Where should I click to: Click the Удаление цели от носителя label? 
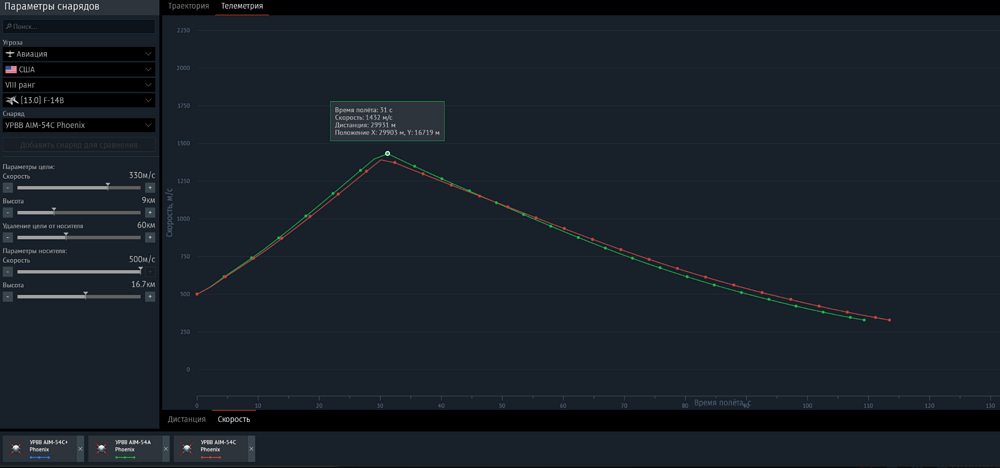coord(42,226)
